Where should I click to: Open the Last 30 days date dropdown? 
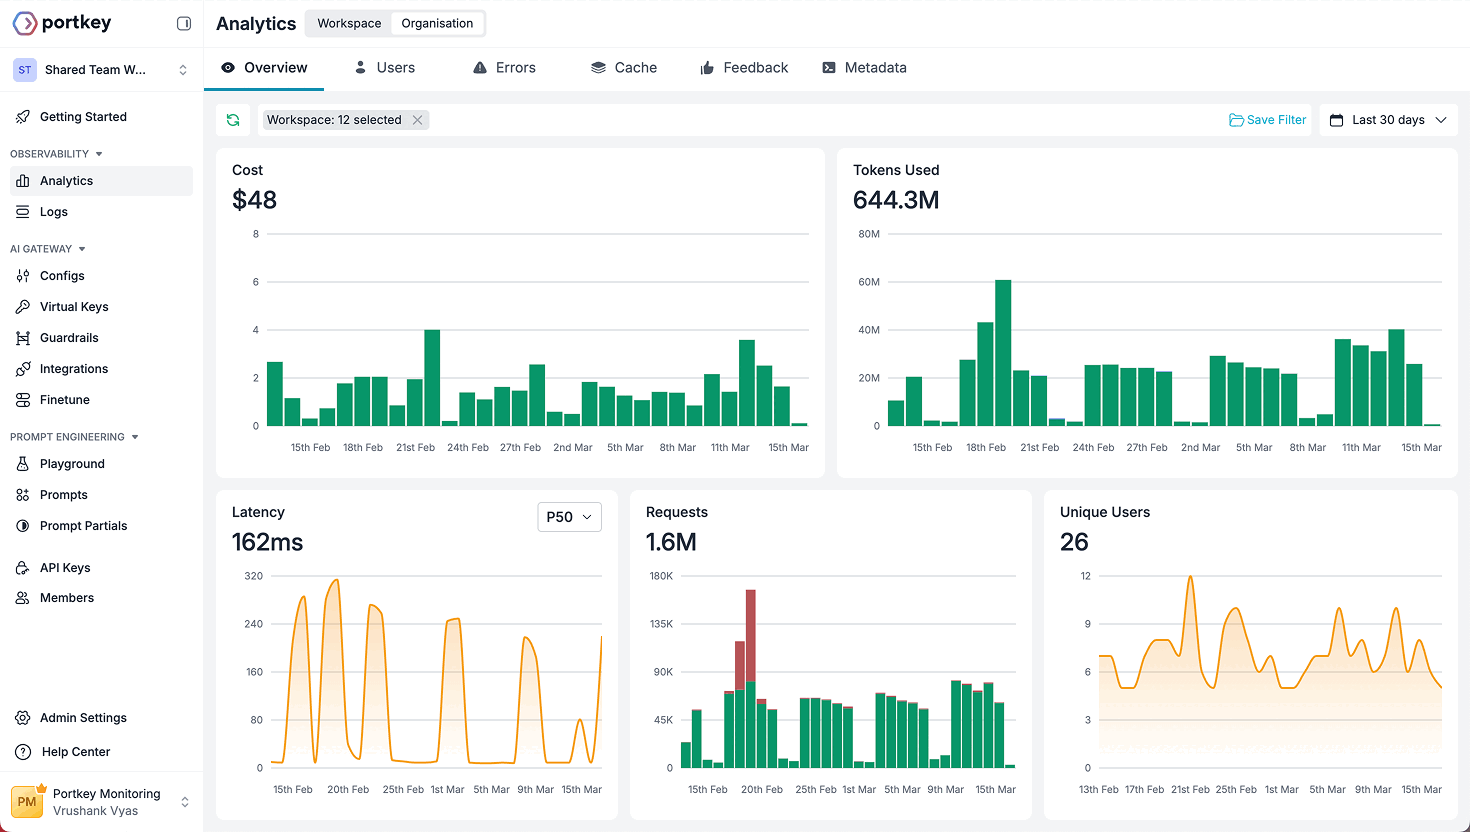1388,120
